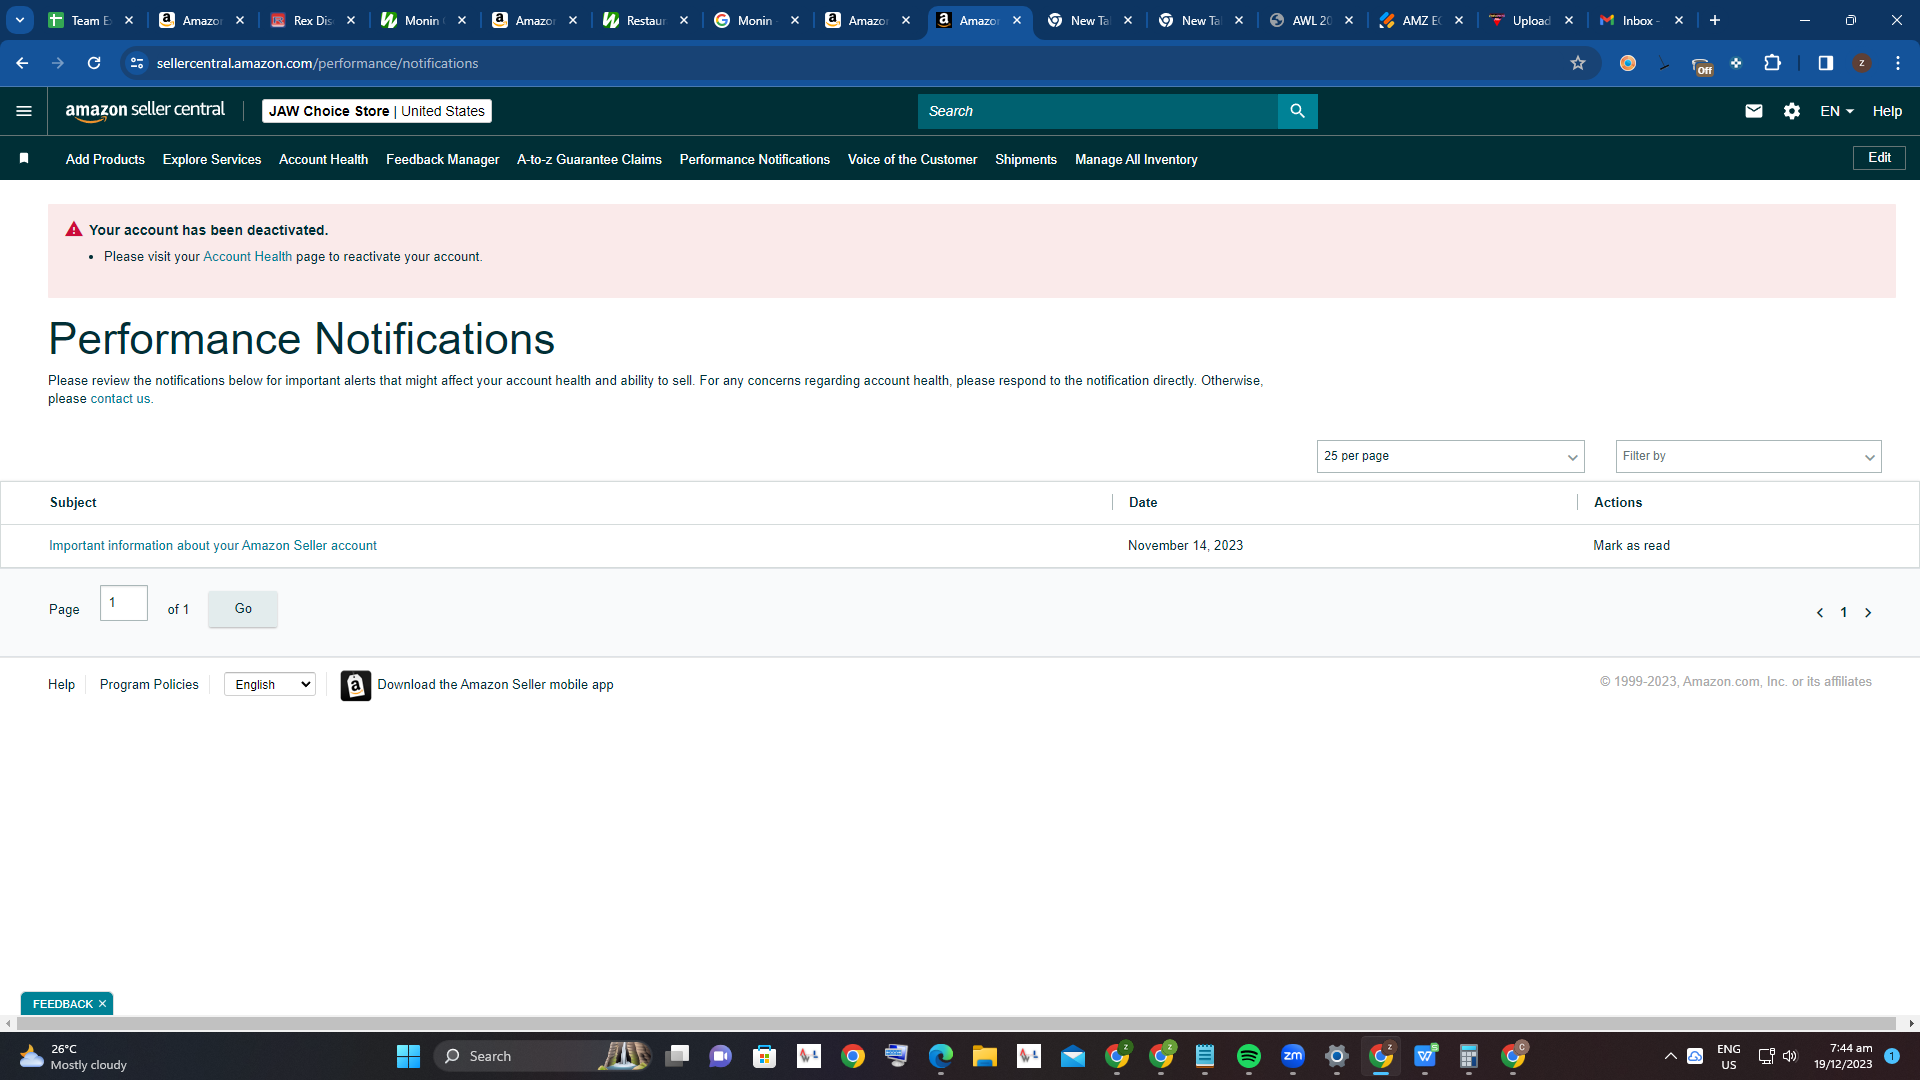Open buyer messages envelope icon
The width and height of the screenshot is (1920, 1080).
point(1754,111)
